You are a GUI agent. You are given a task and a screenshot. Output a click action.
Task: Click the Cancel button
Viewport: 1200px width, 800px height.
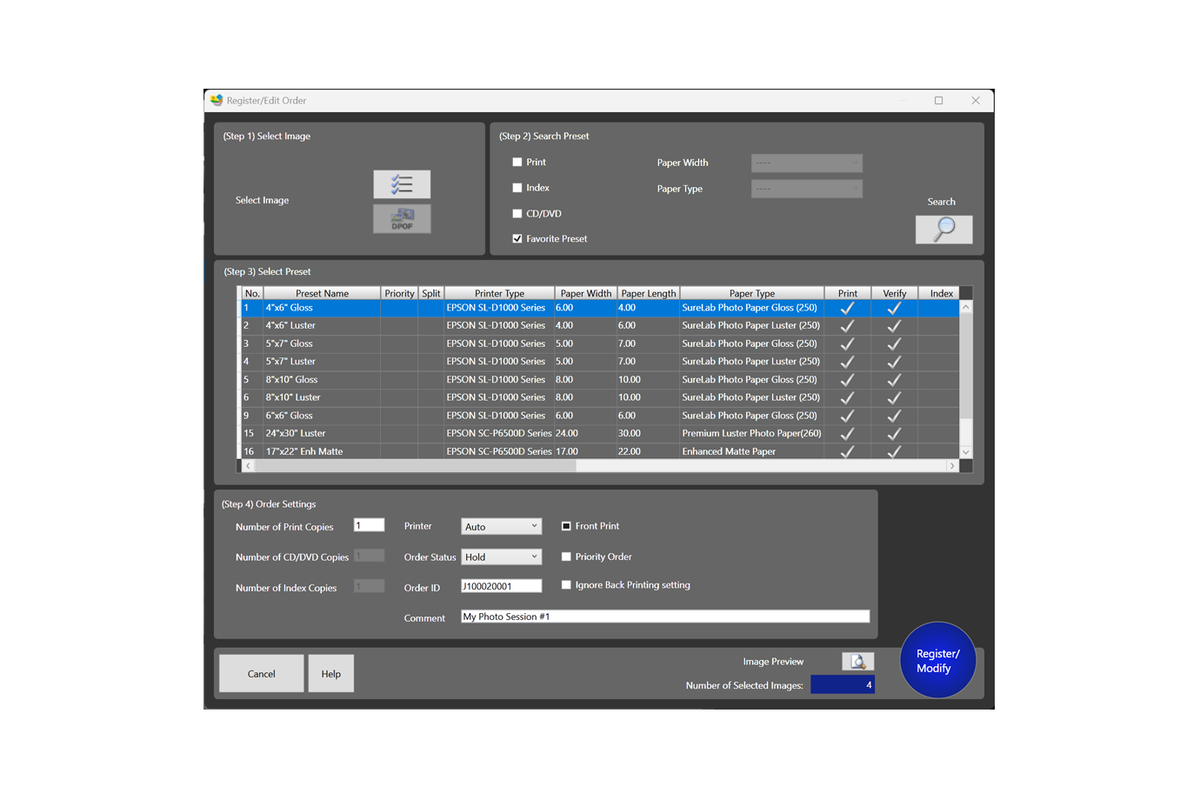[x=261, y=674]
